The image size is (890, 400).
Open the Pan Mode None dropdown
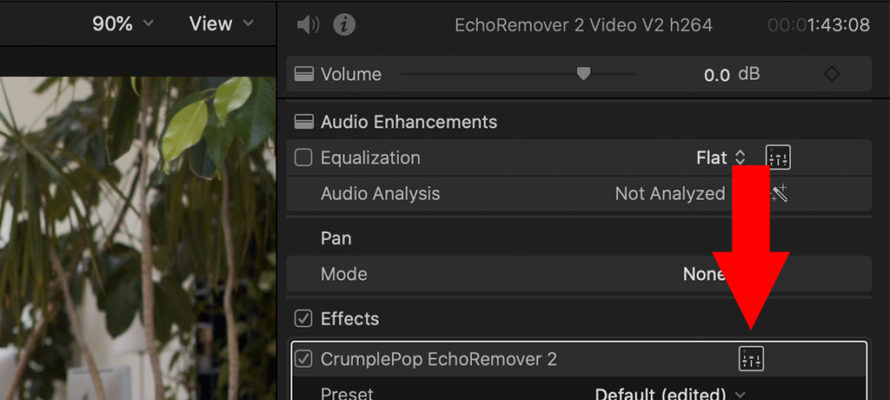click(x=704, y=274)
